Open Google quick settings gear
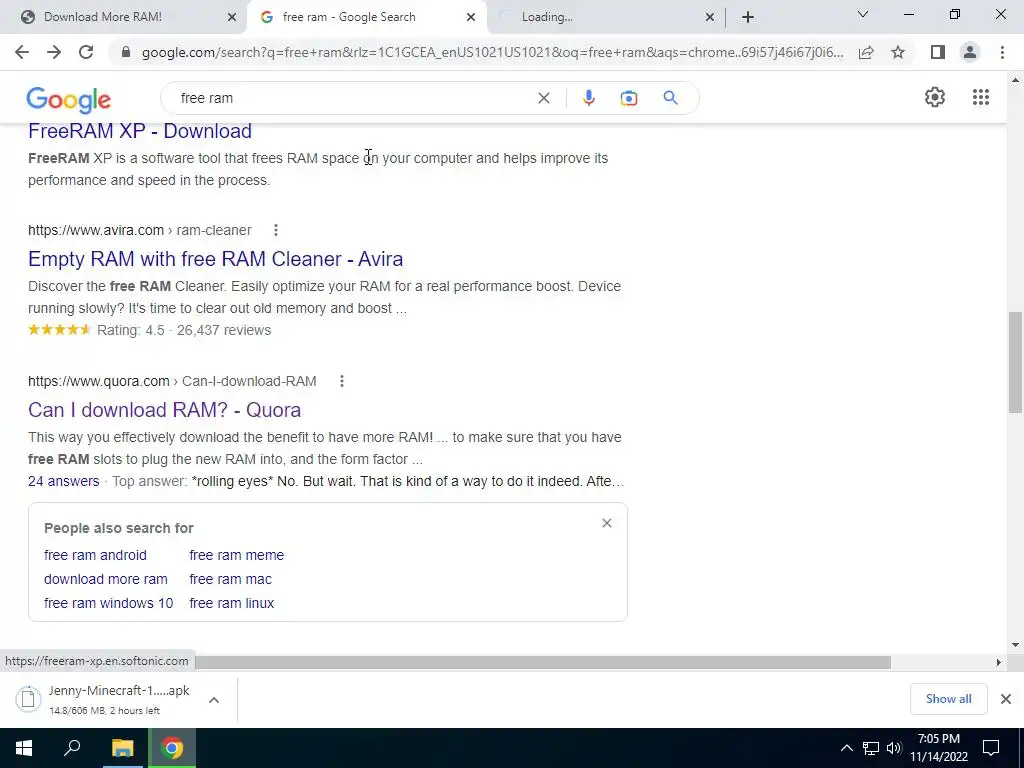 coord(935,97)
